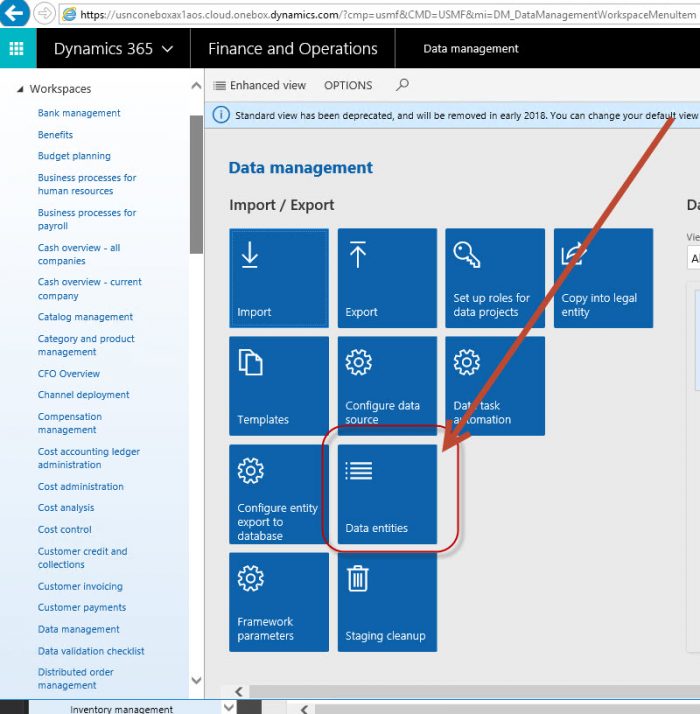
Task: Open Configure entity export to database tile
Action: pos(279,494)
